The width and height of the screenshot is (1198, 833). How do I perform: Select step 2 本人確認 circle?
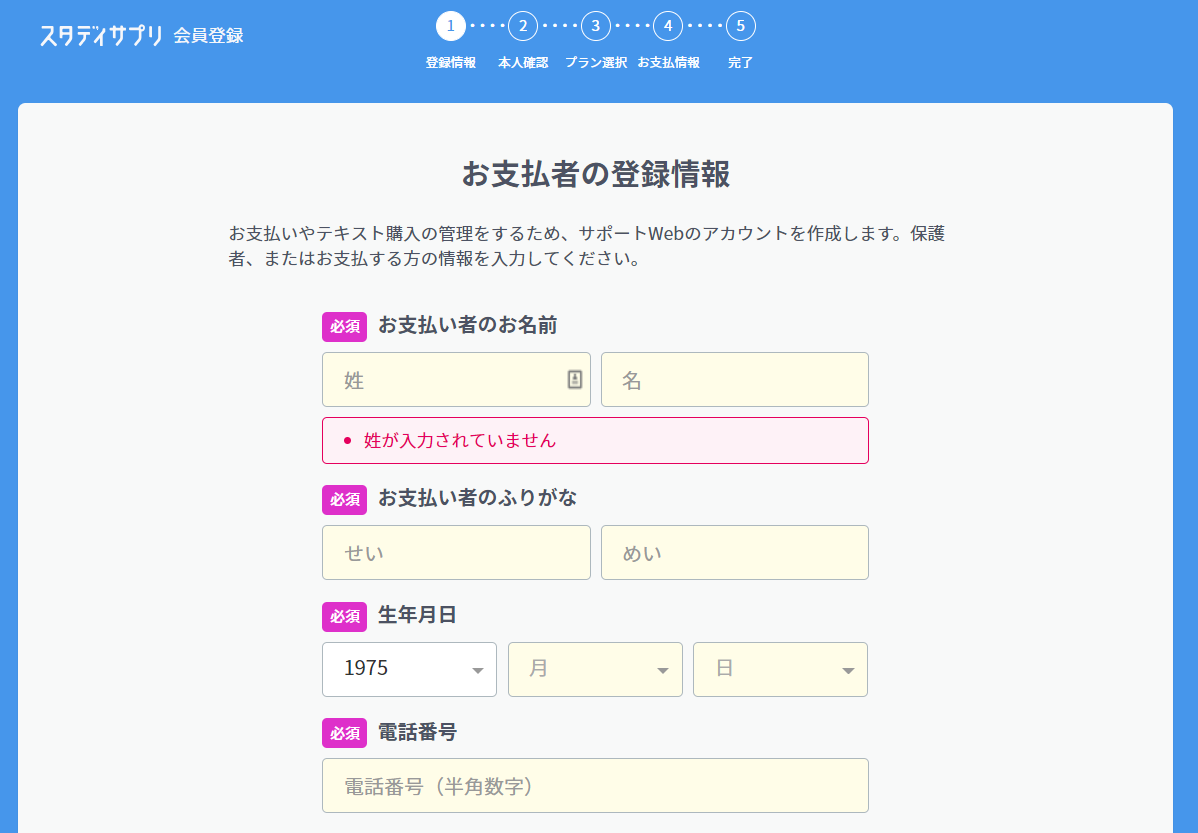click(523, 26)
